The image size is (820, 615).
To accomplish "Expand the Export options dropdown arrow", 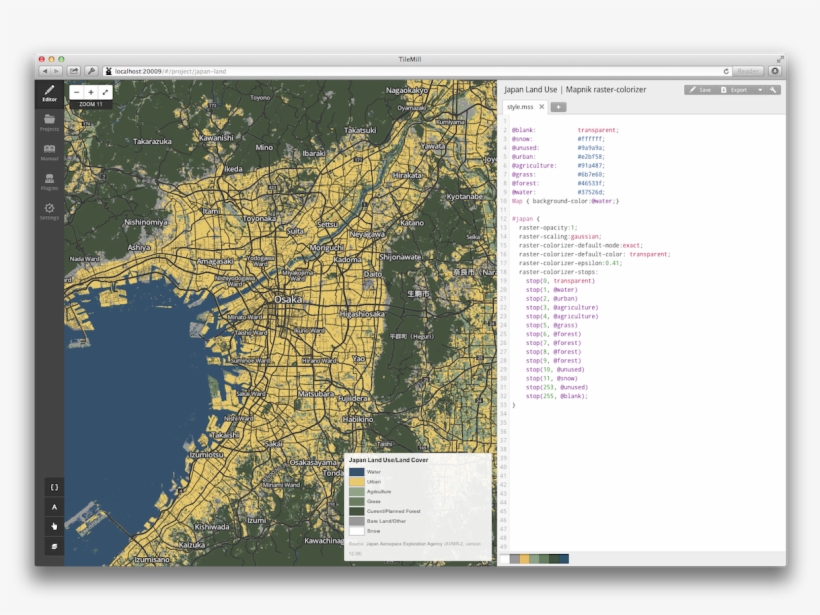I will click(759, 88).
